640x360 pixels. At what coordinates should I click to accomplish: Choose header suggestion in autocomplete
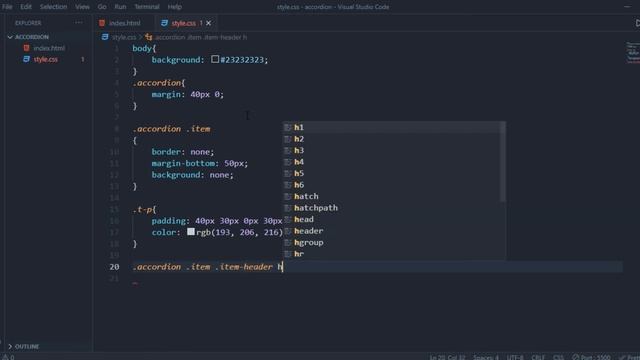[x=393, y=231]
